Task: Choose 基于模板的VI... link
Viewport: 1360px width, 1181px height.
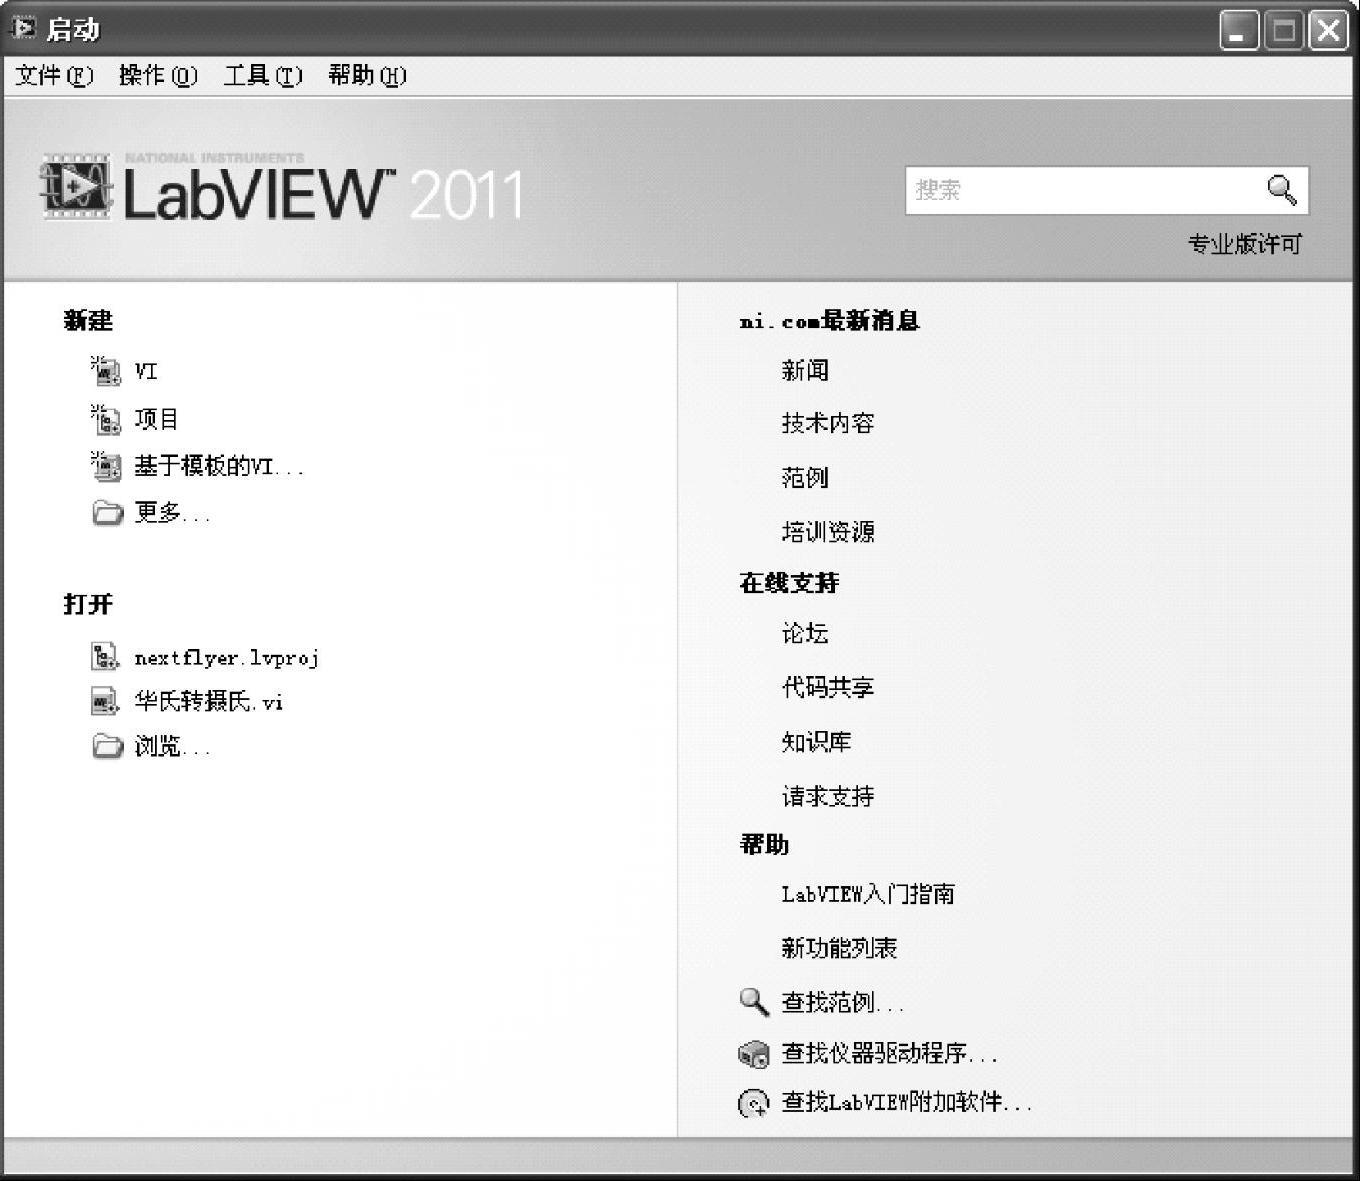Action: pyautogui.click(x=219, y=466)
